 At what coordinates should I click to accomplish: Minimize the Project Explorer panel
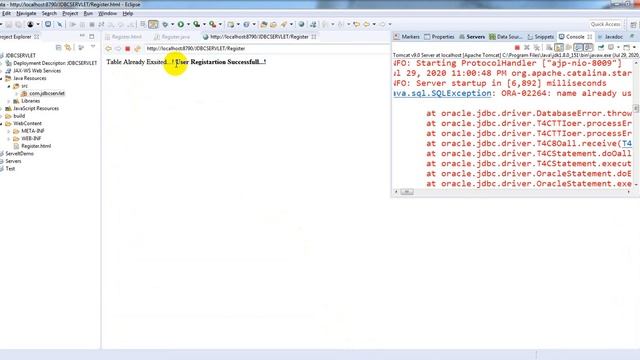click(x=82, y=36)
